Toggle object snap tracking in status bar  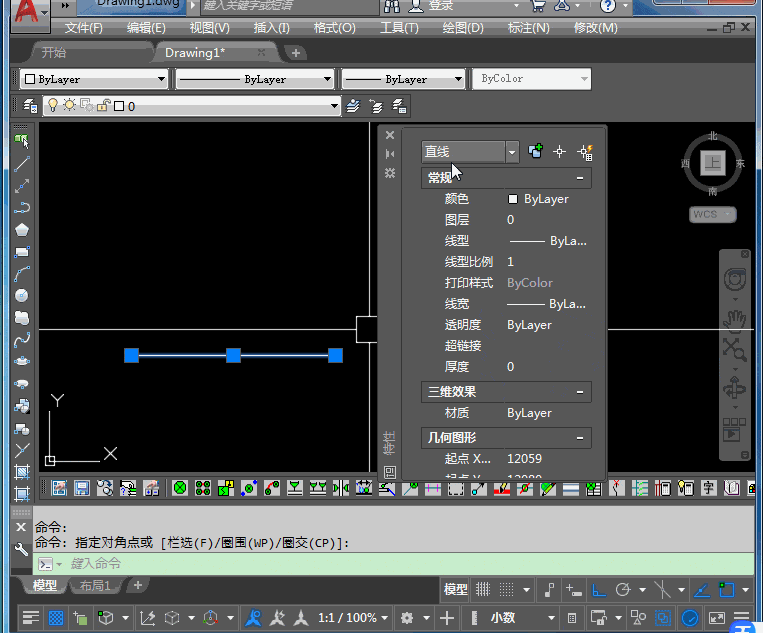[702, 590]
